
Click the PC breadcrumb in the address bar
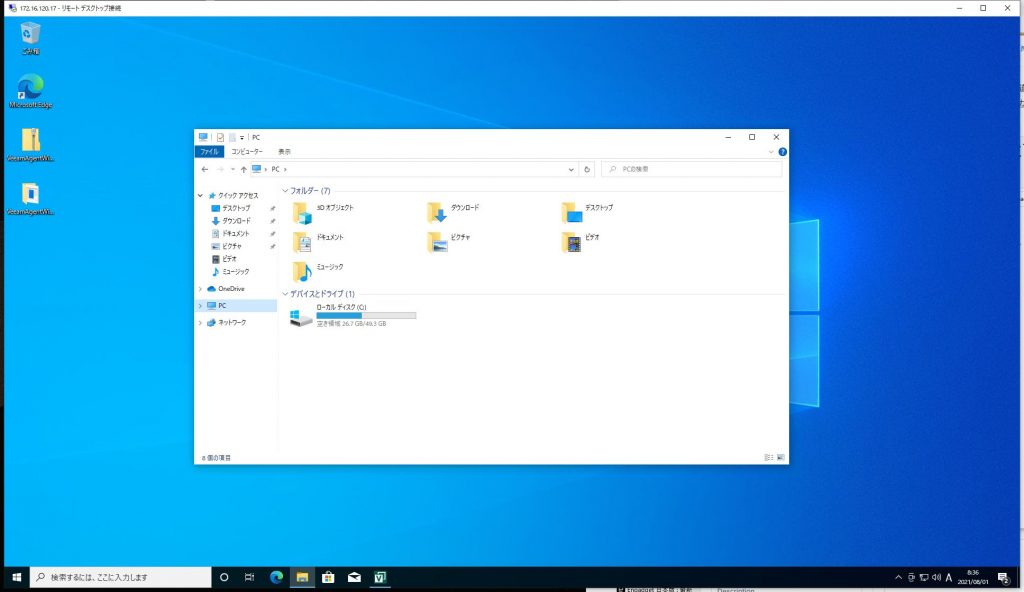276,169
